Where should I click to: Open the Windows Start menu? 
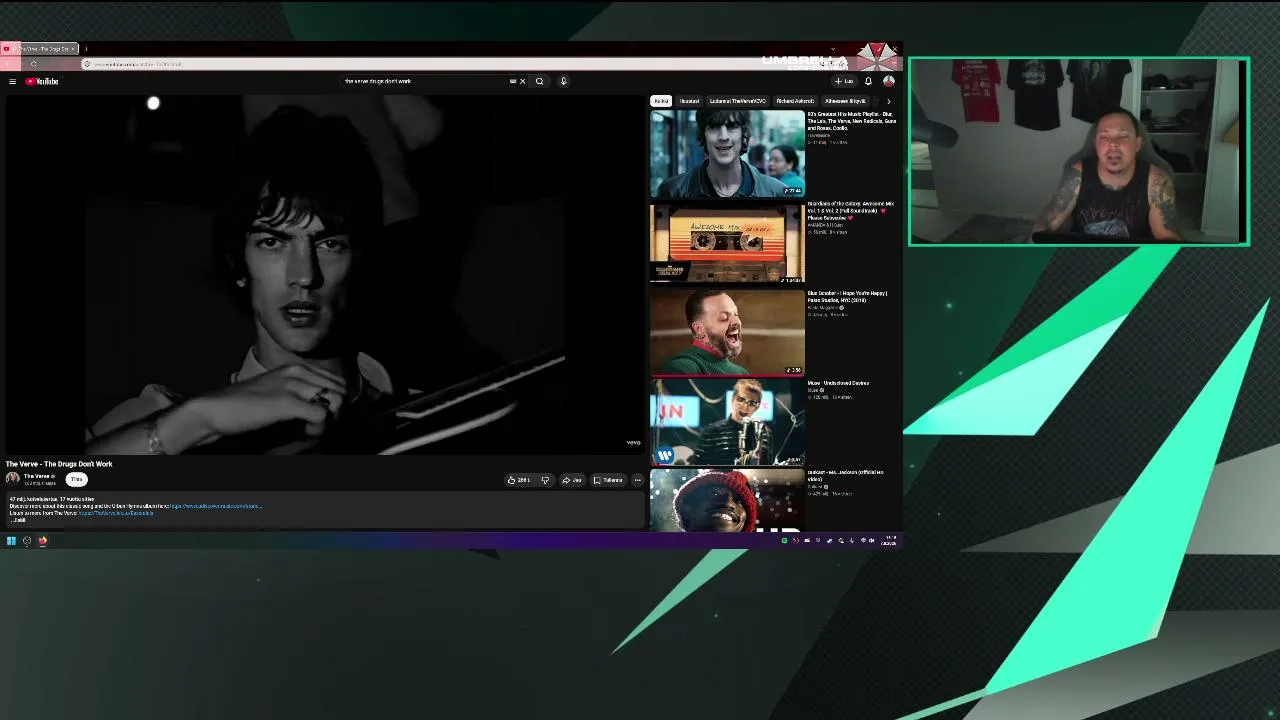point(11,541)
